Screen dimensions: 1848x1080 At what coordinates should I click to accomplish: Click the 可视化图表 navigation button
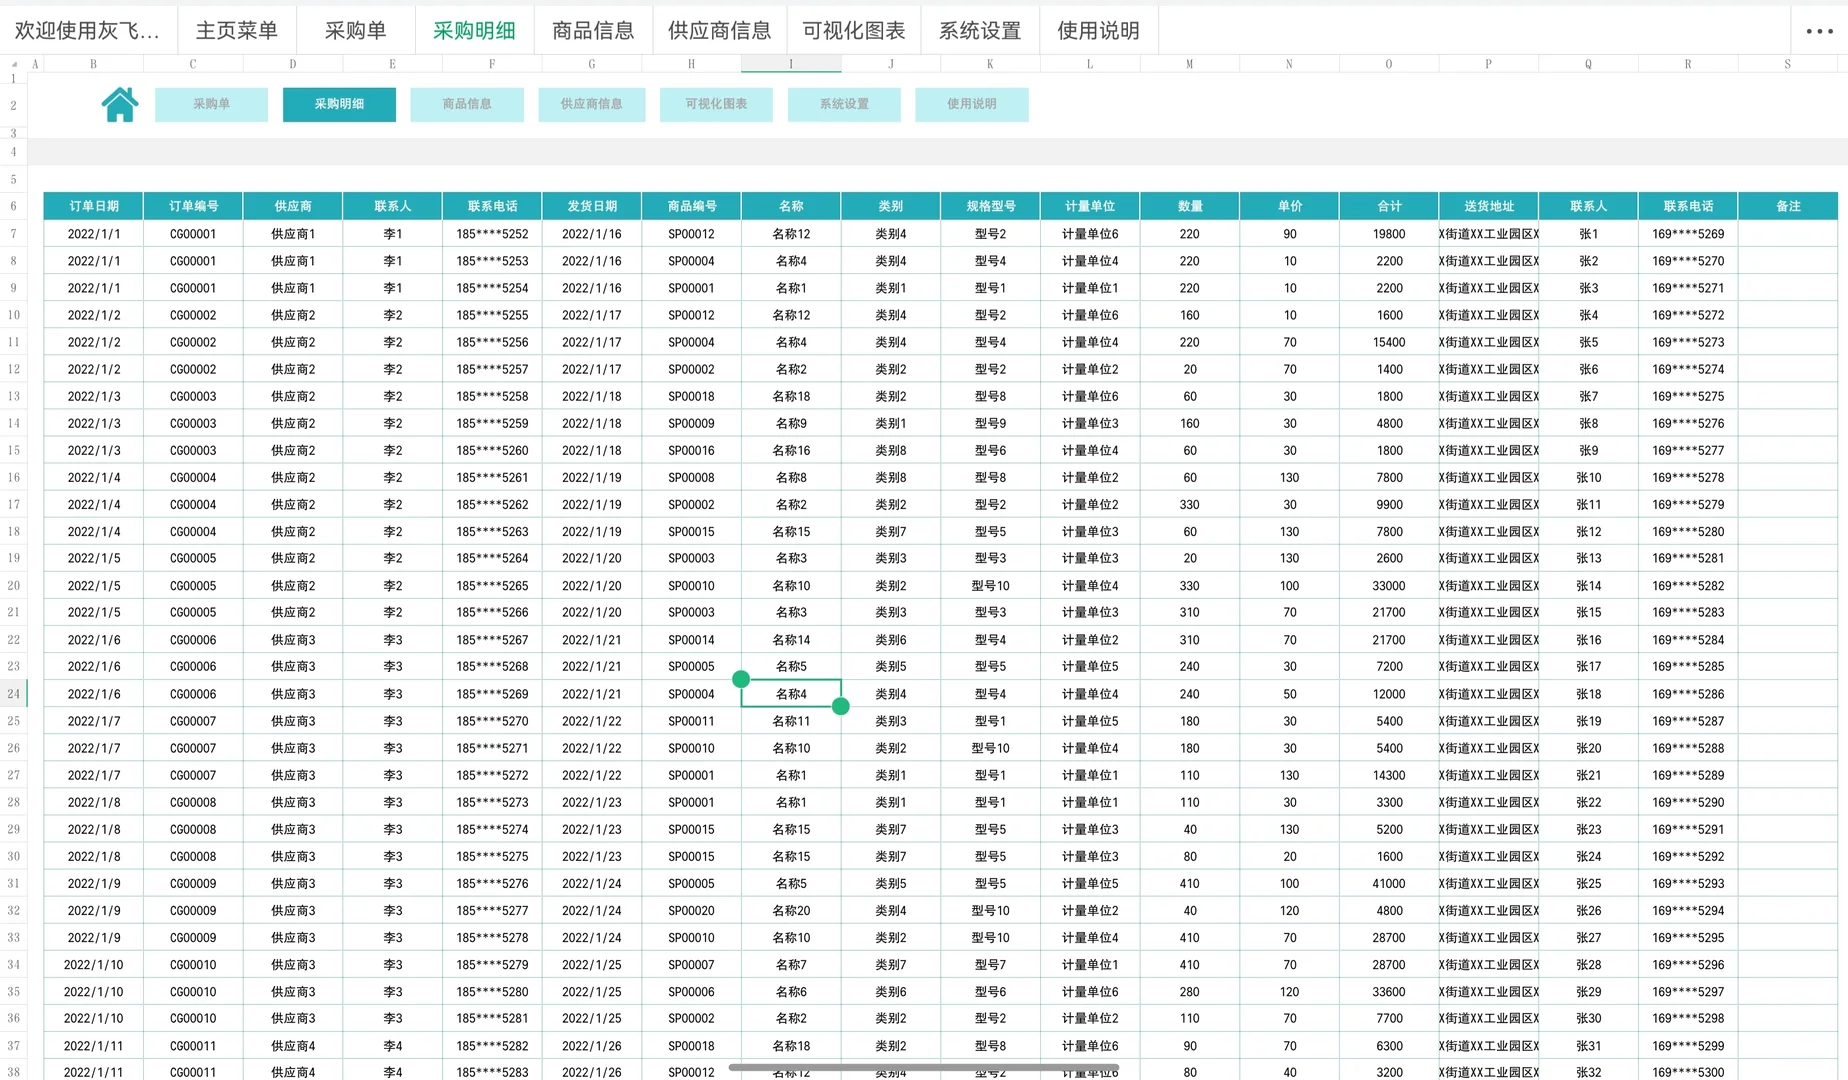(716, 104)
